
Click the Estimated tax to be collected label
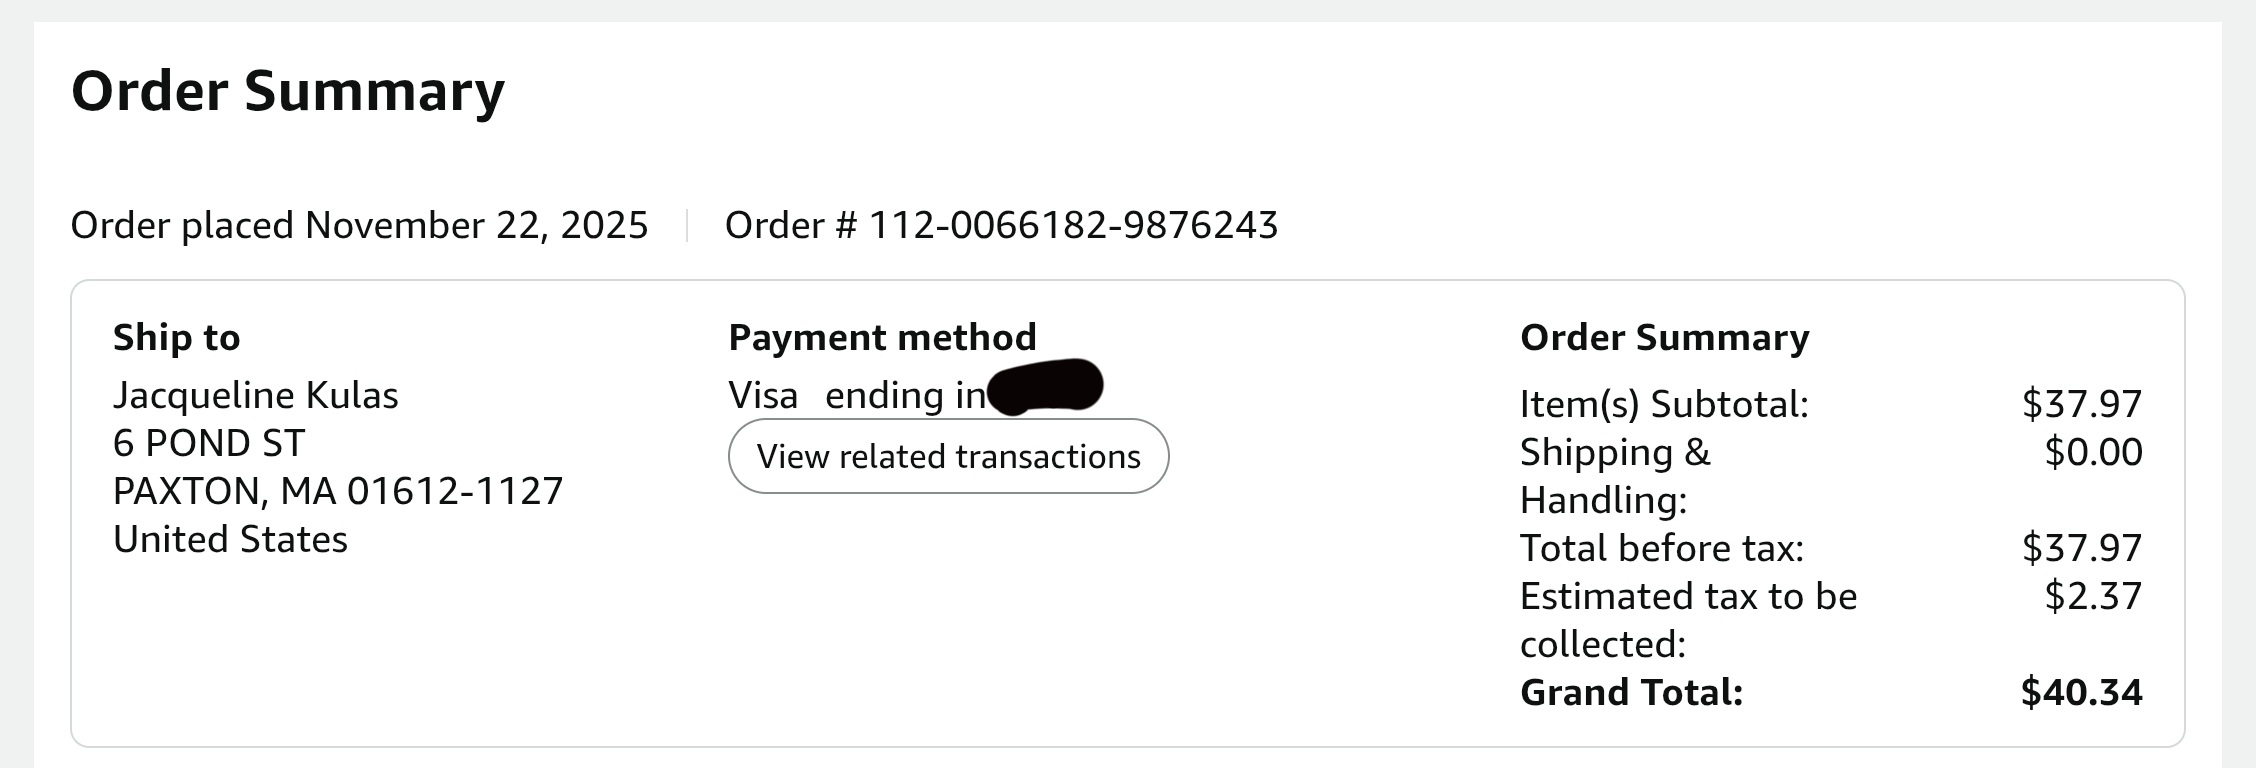[x=1688, y=619]
